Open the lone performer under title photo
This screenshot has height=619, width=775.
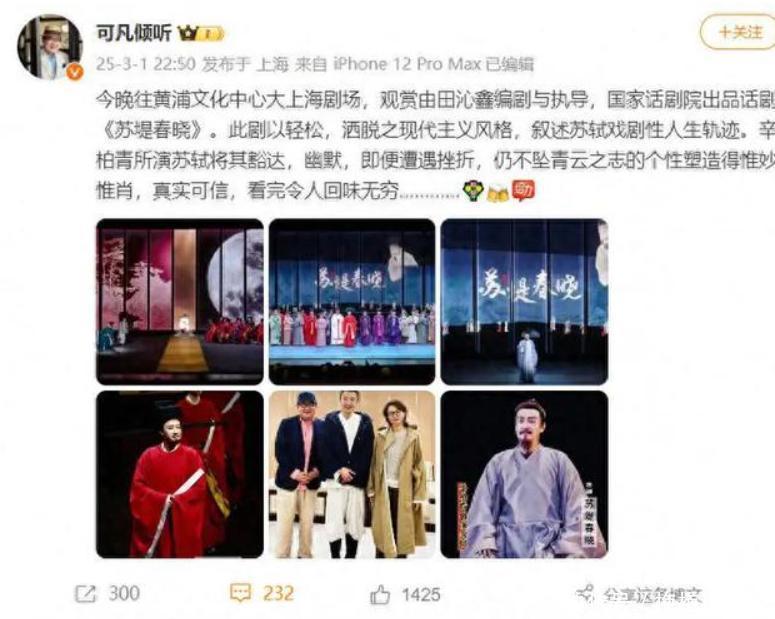pyautogui.click(x=524, y=302)
